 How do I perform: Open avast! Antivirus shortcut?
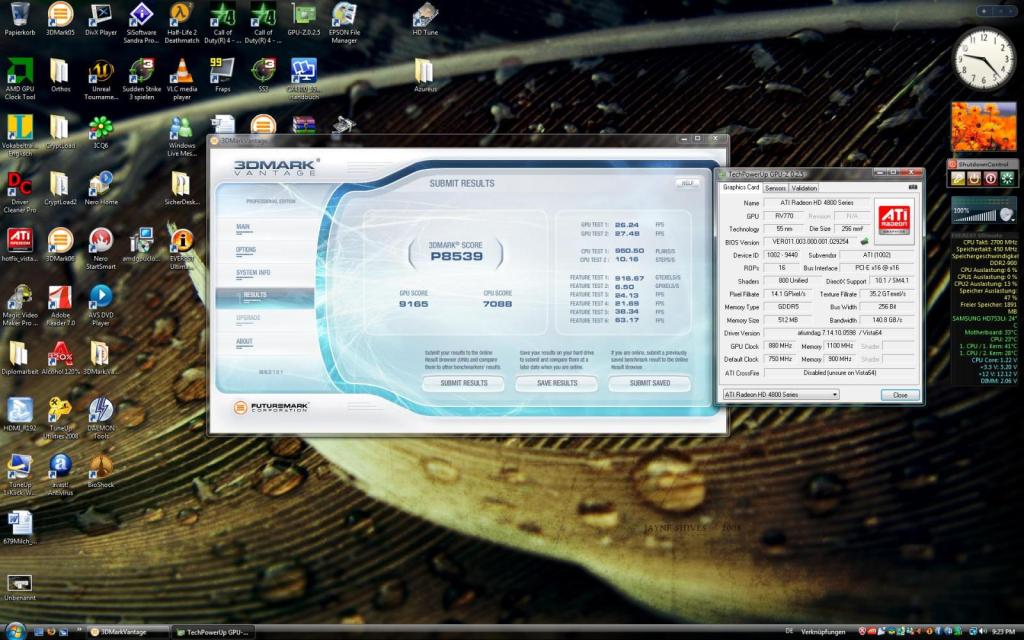[60, 475]
